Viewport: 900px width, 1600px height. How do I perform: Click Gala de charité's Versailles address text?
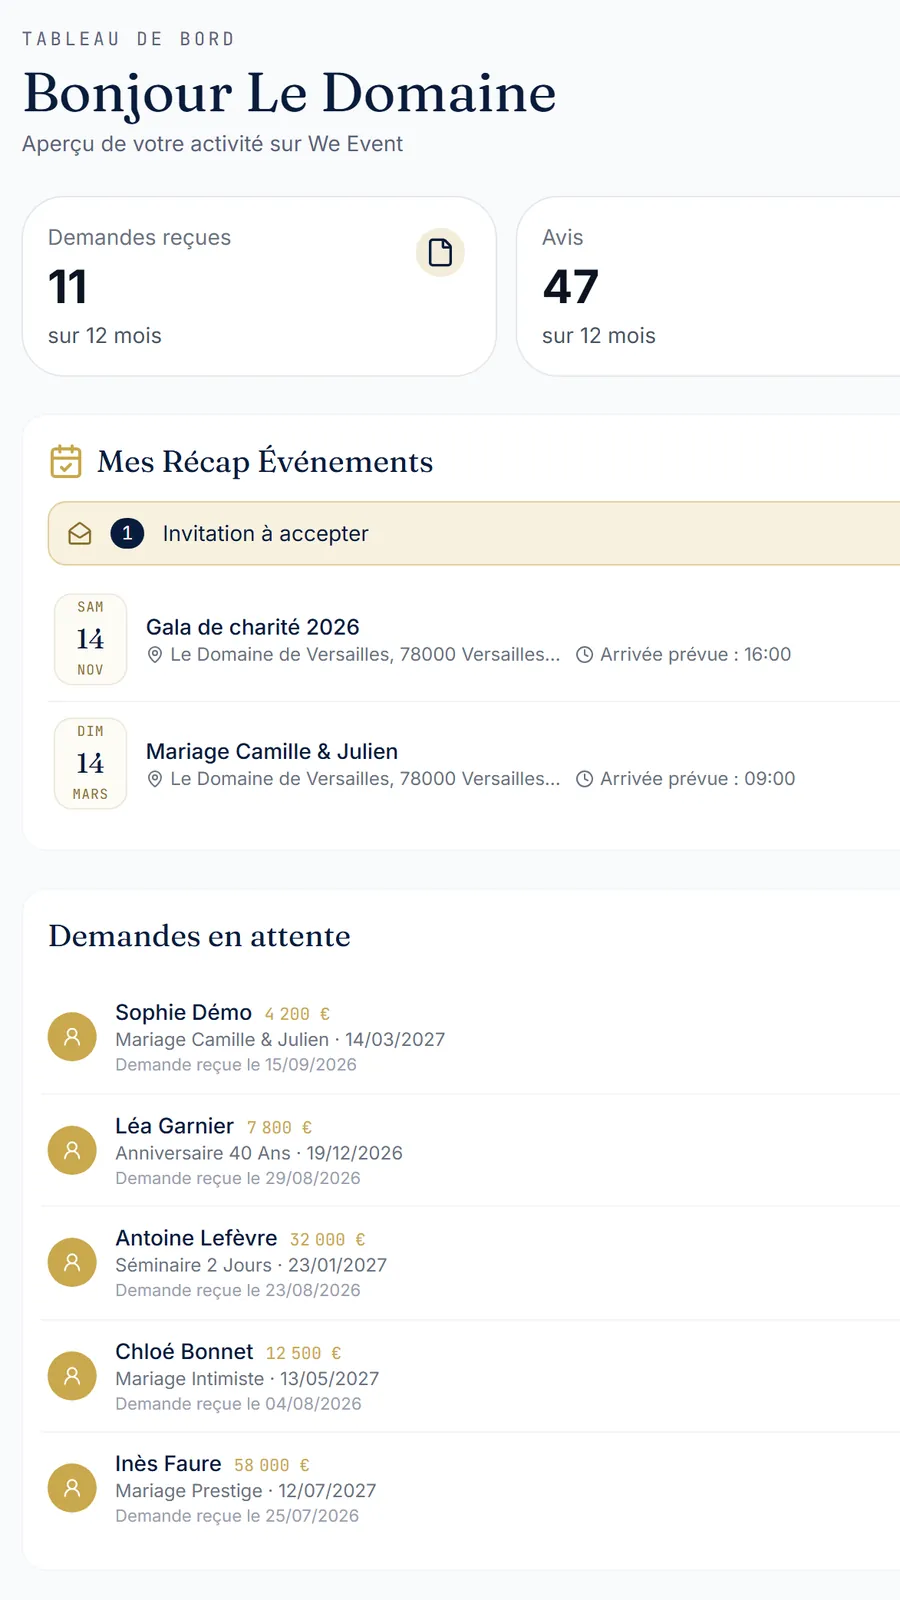(365, 655)
